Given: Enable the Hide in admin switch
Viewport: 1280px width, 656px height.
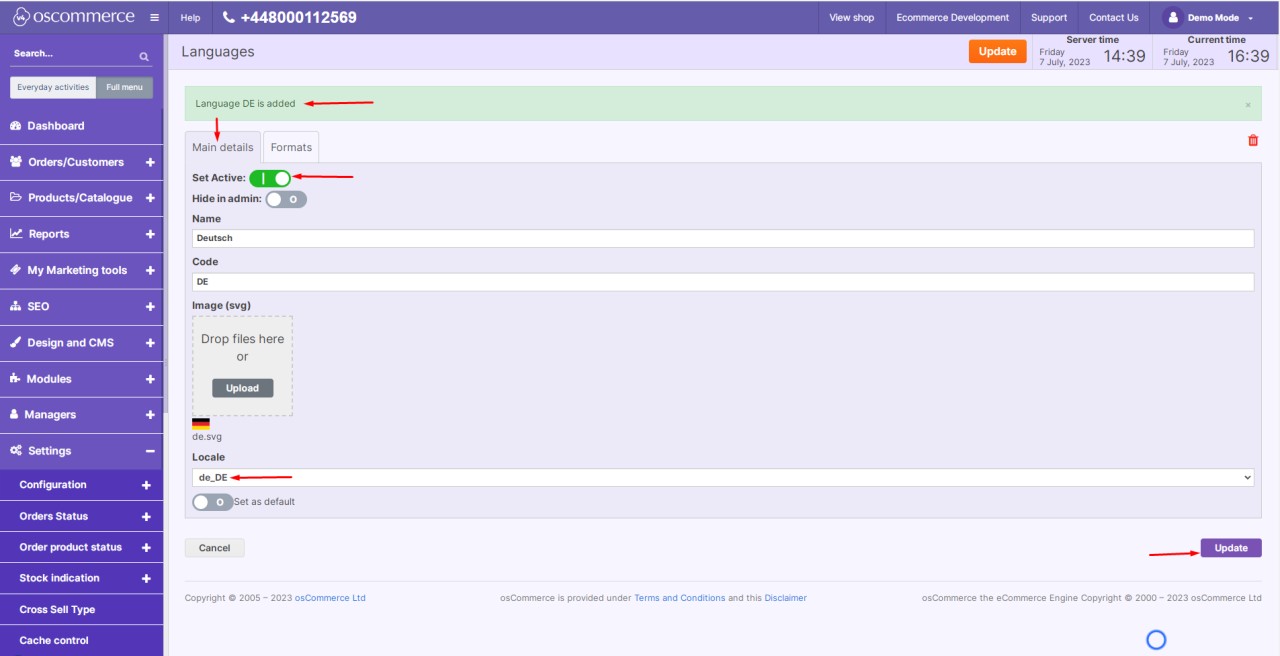Looking at the screenshot, I should pyautogui.click(x=286, y=199).
